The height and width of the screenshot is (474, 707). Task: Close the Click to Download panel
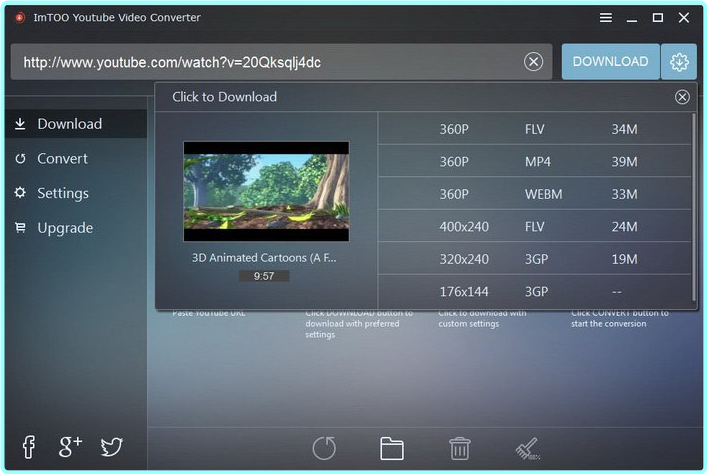point(682,97)
